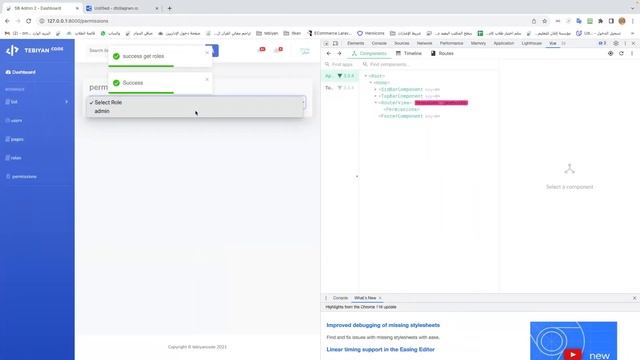The width and height of the screenshot is (640, 360).
Task: Open the permissions item in the sidebar
Action: tap(22, 177)
